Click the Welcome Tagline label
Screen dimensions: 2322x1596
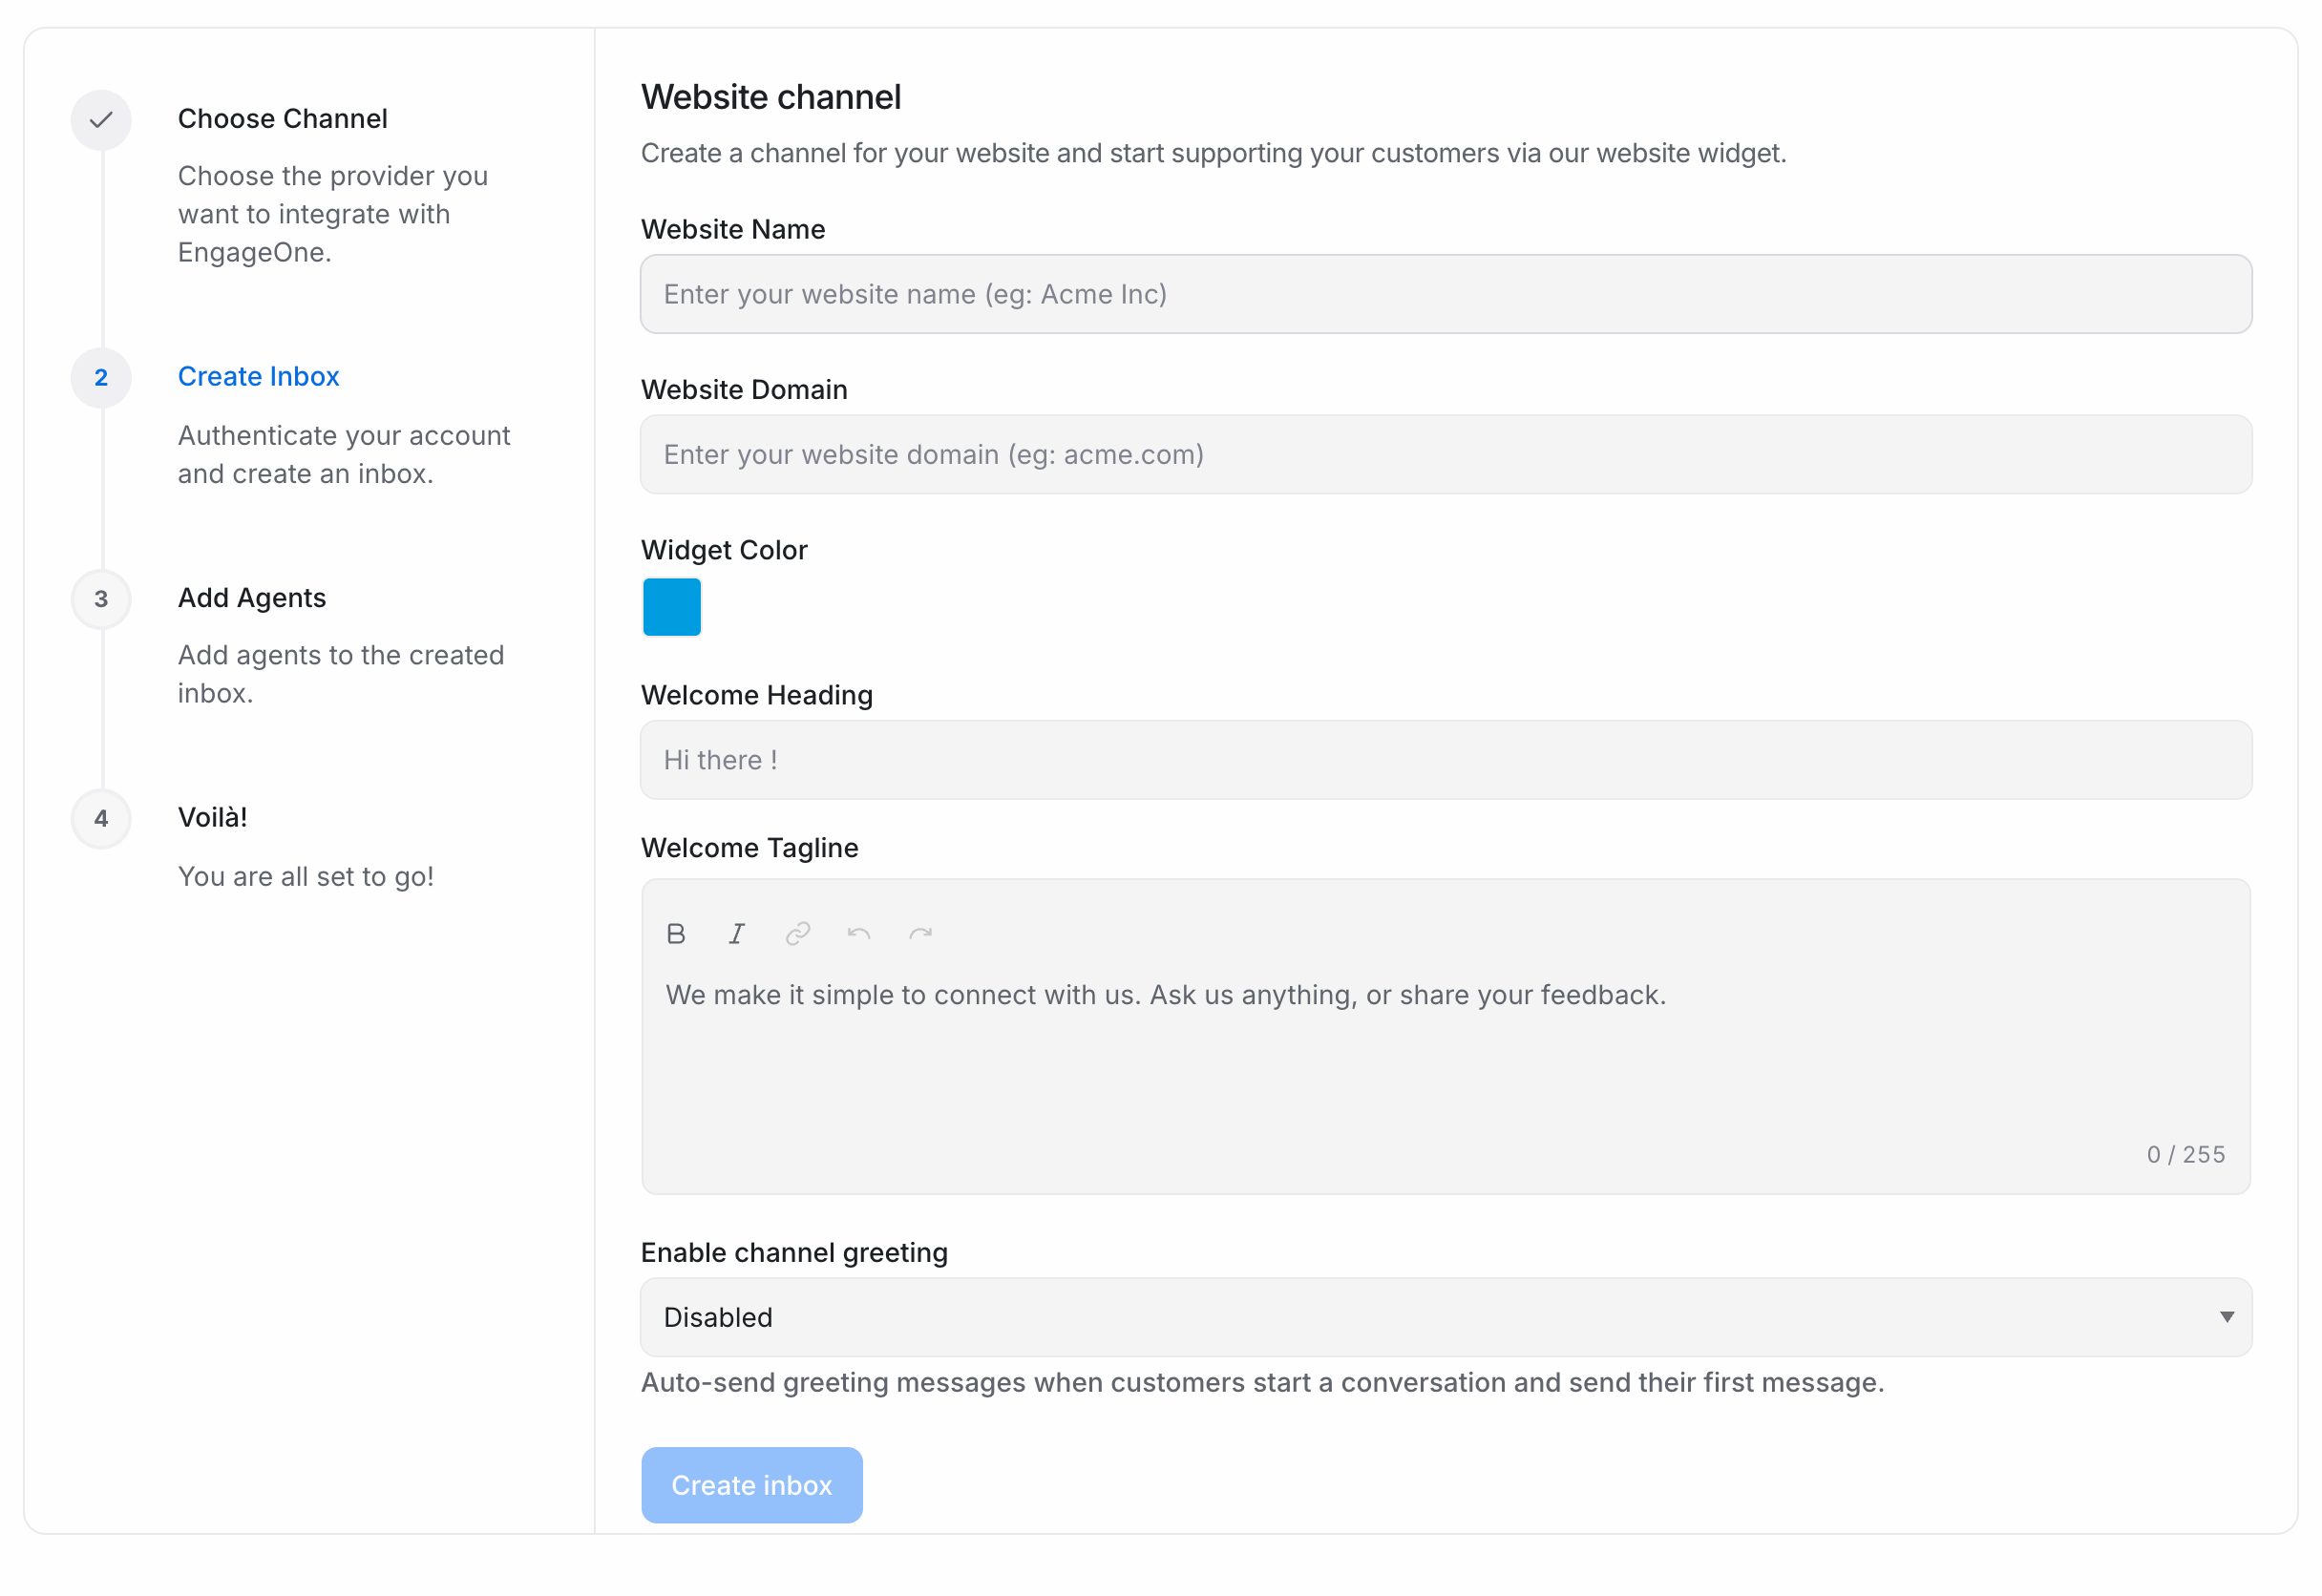[x=749, y=848]
